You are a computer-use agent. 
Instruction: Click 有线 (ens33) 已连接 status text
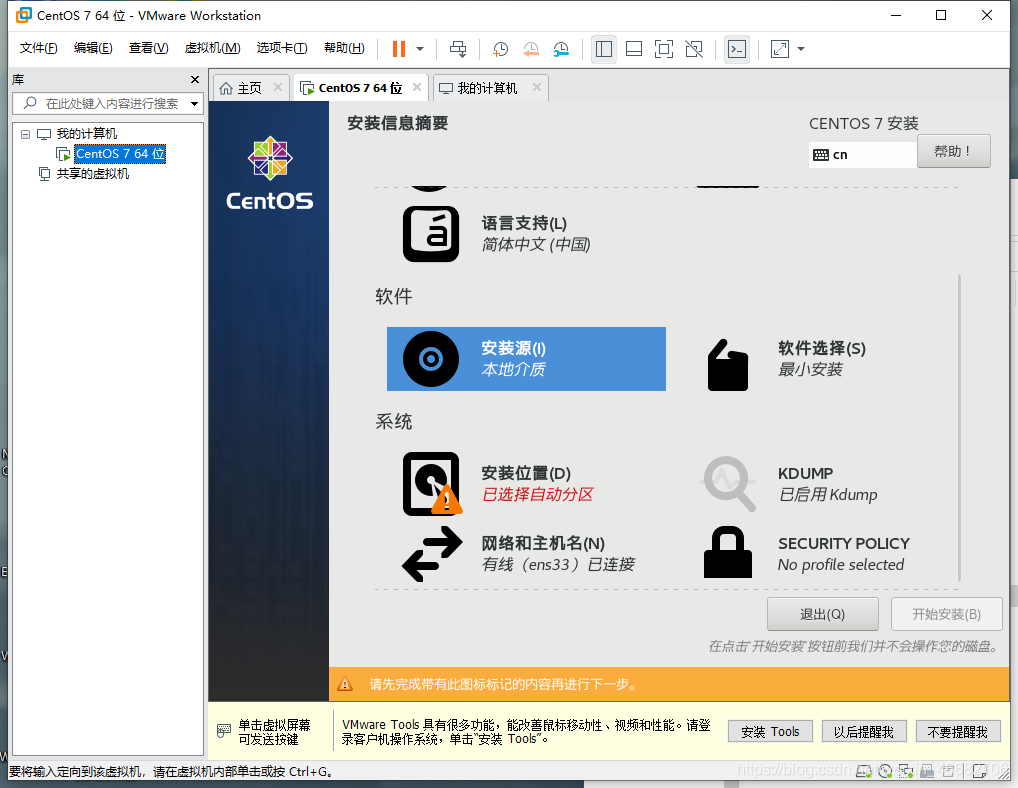[558, 565]
